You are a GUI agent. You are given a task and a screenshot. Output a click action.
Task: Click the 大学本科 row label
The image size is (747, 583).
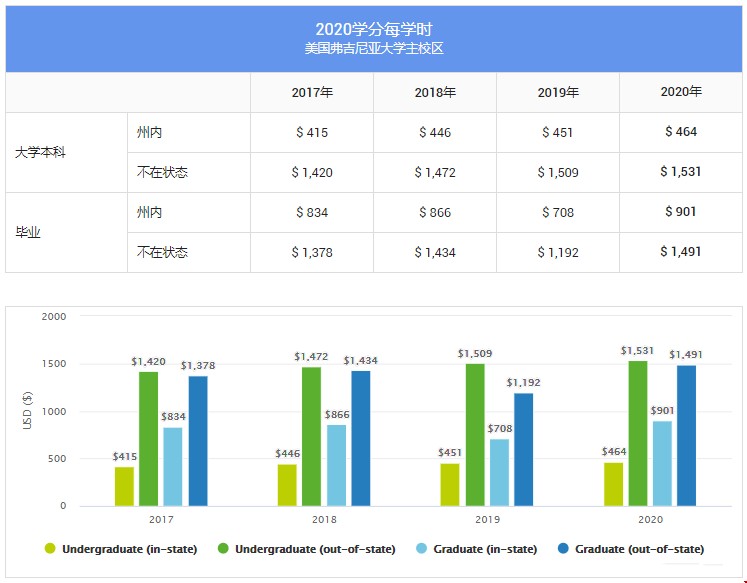[x=40, y=152]
